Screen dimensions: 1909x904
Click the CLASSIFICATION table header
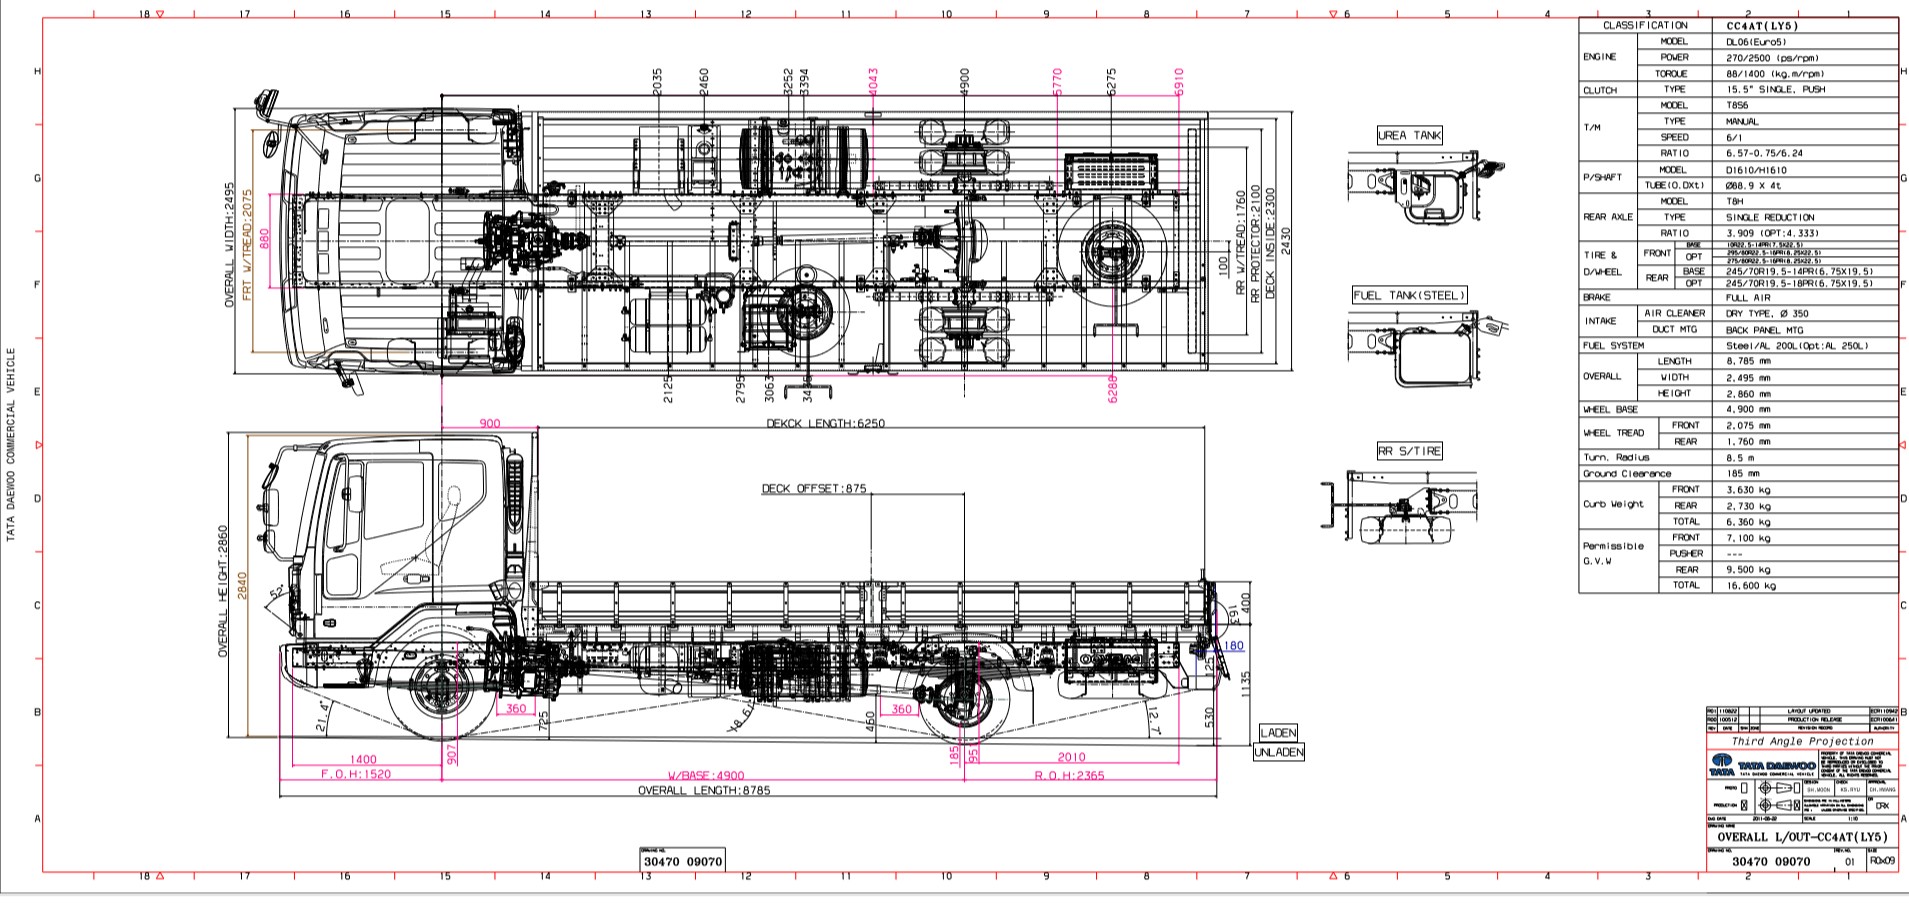(x=1645, y=26)
